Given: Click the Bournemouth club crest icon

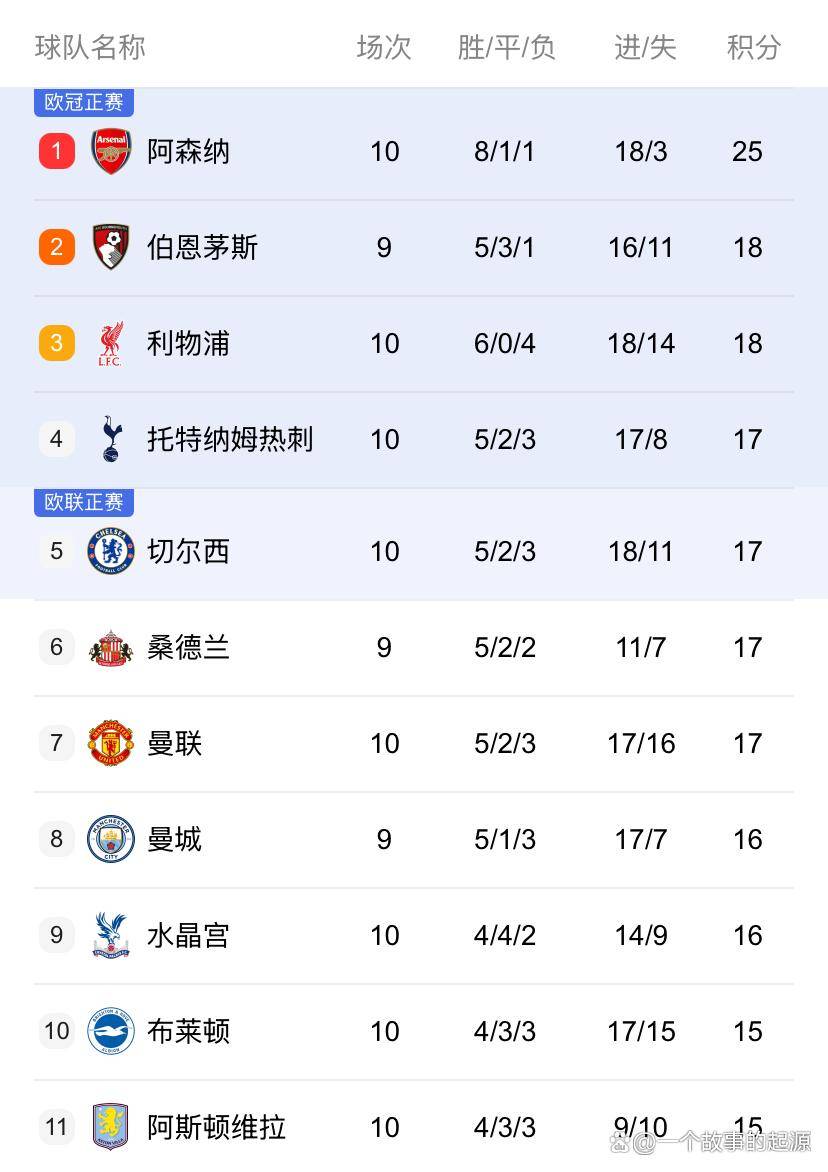Looking at the screenshot, I should tap(111, 247).
